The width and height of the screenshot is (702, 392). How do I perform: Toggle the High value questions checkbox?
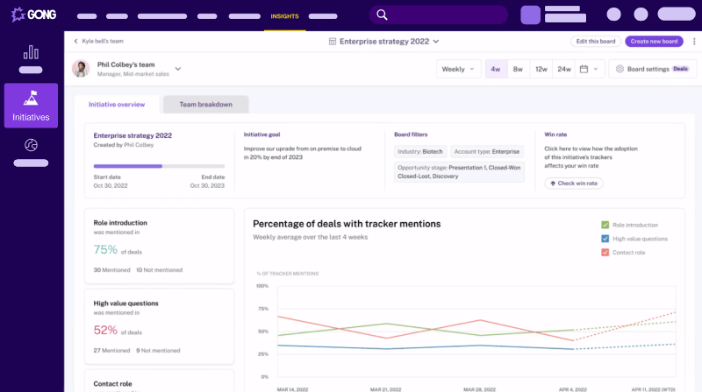[x=605, y=239]
